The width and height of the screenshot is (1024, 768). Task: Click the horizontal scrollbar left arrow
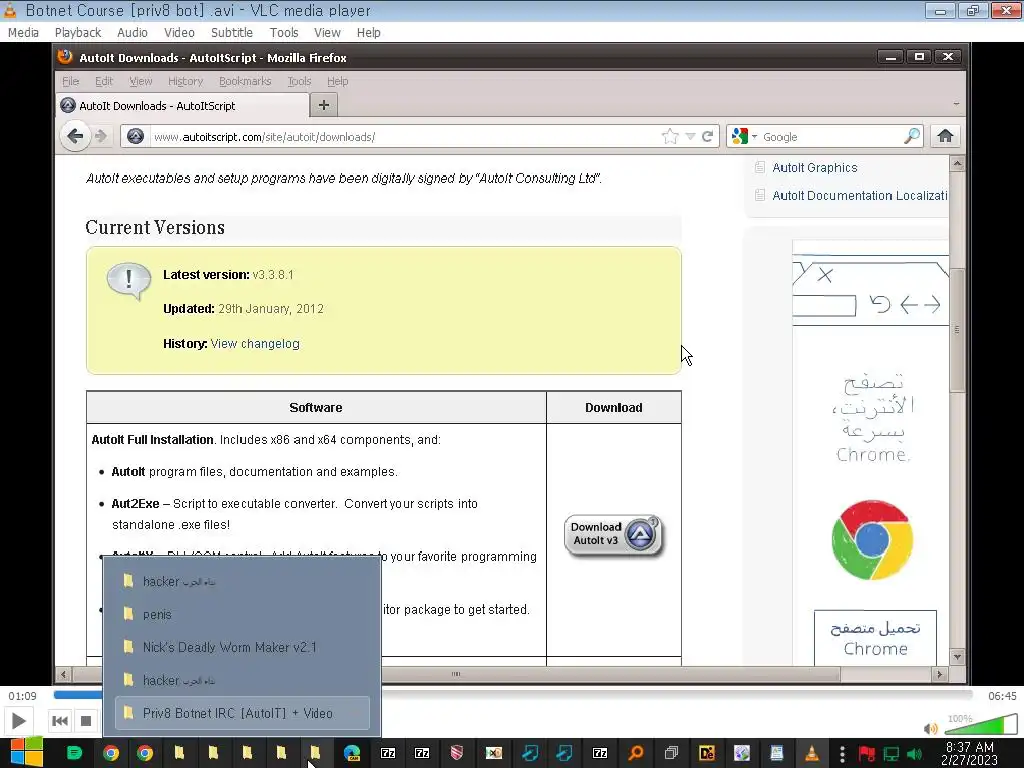(x=63, y=674)
